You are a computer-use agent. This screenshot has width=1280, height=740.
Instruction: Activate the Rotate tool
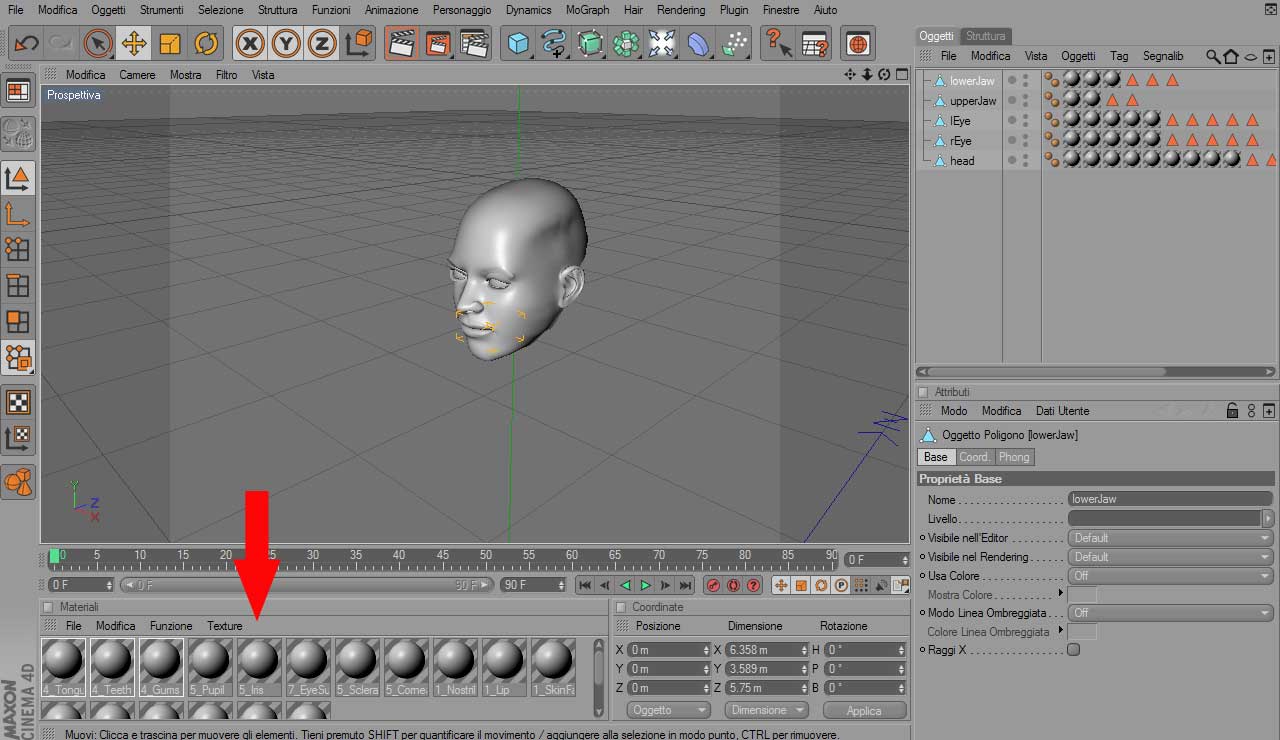(x=206, y=43)
